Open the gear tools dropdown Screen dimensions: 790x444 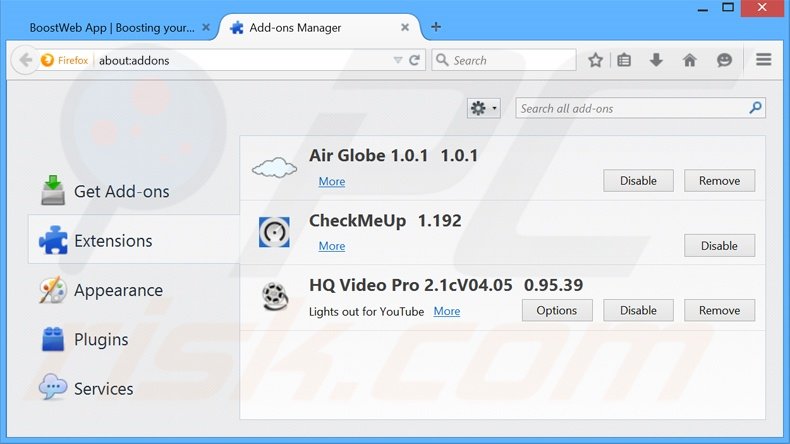(483, 108)
